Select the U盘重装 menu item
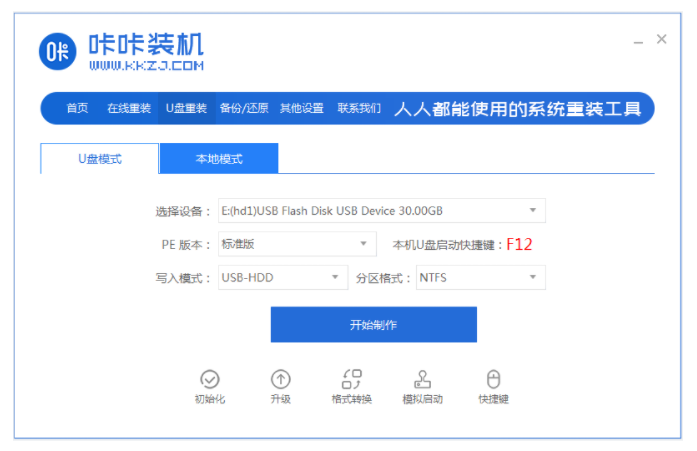The height and width of the screenshot is (451, 697). pyautogui.click(x=186, y=108)
